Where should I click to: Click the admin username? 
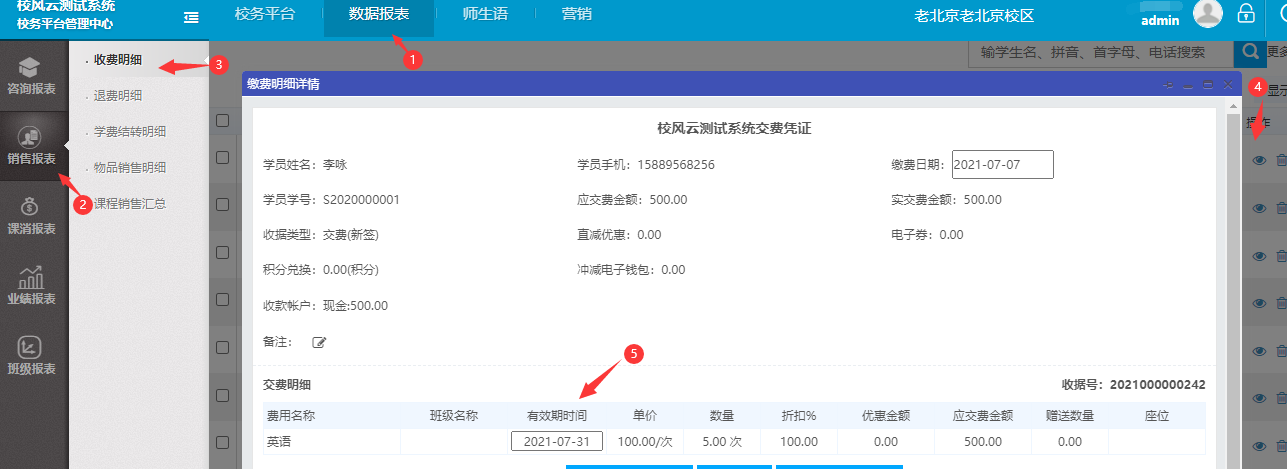(1161, 20)
